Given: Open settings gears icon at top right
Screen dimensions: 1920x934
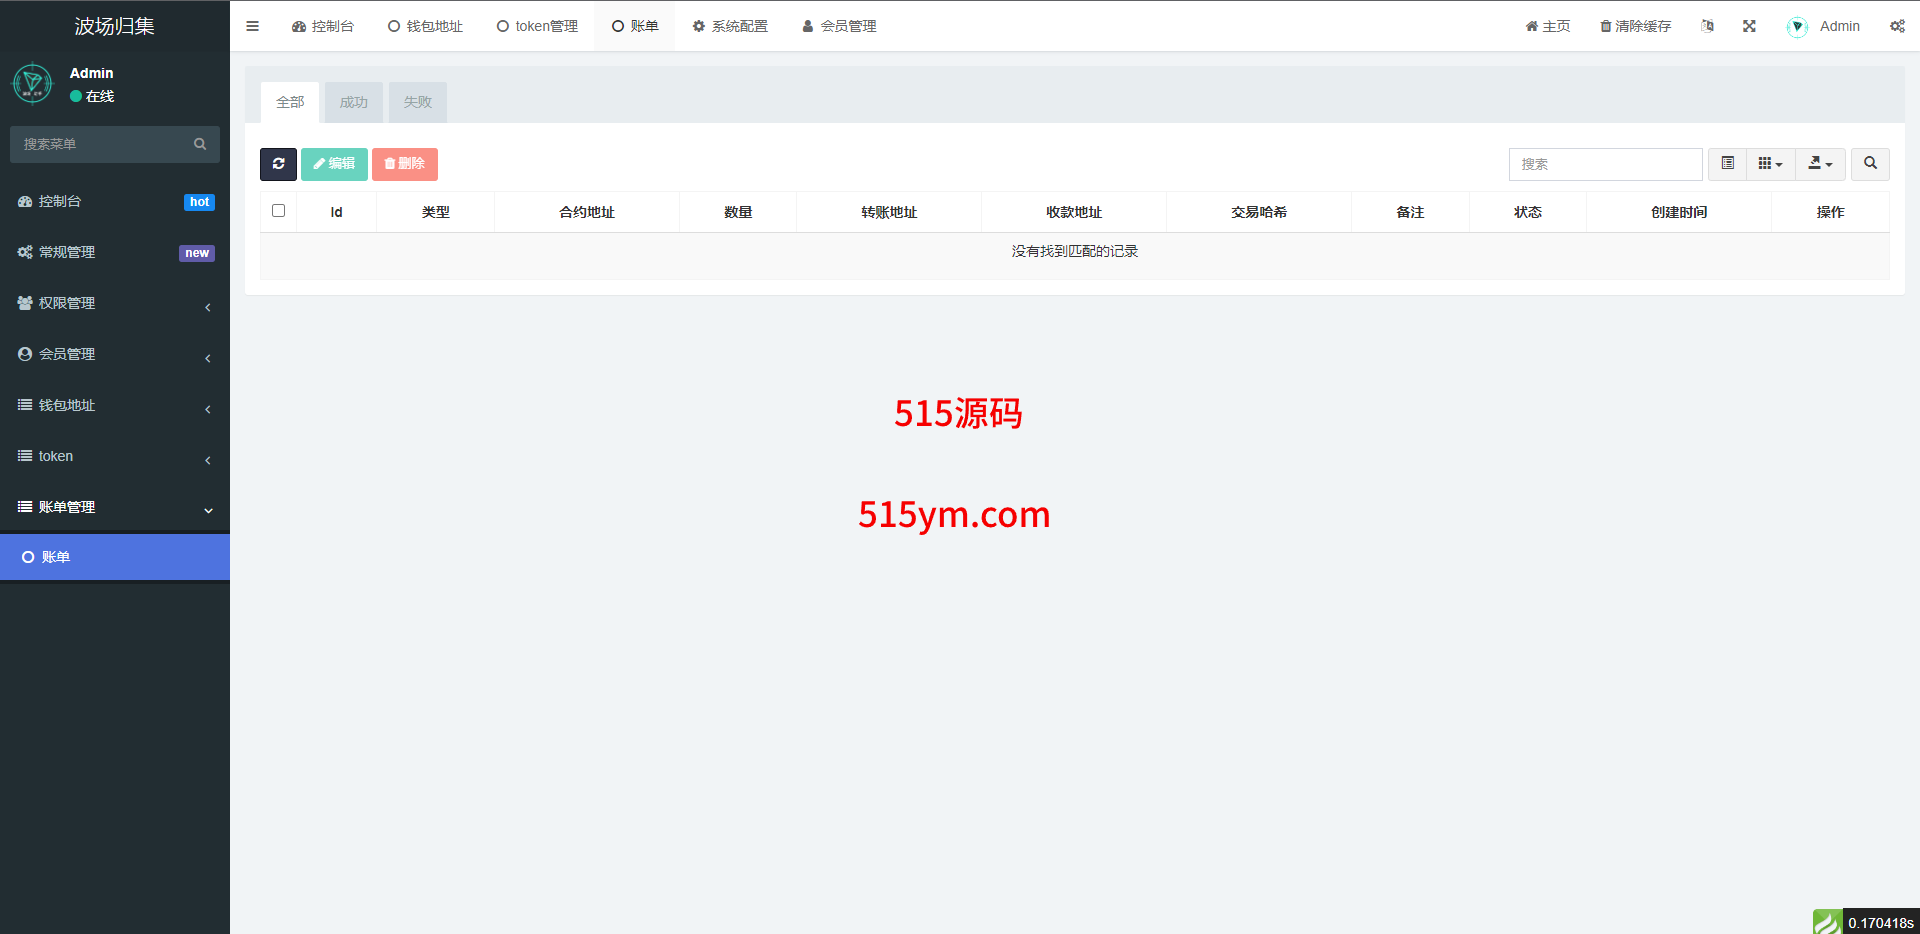Looking at the screenshot, I should point(1896,26).
